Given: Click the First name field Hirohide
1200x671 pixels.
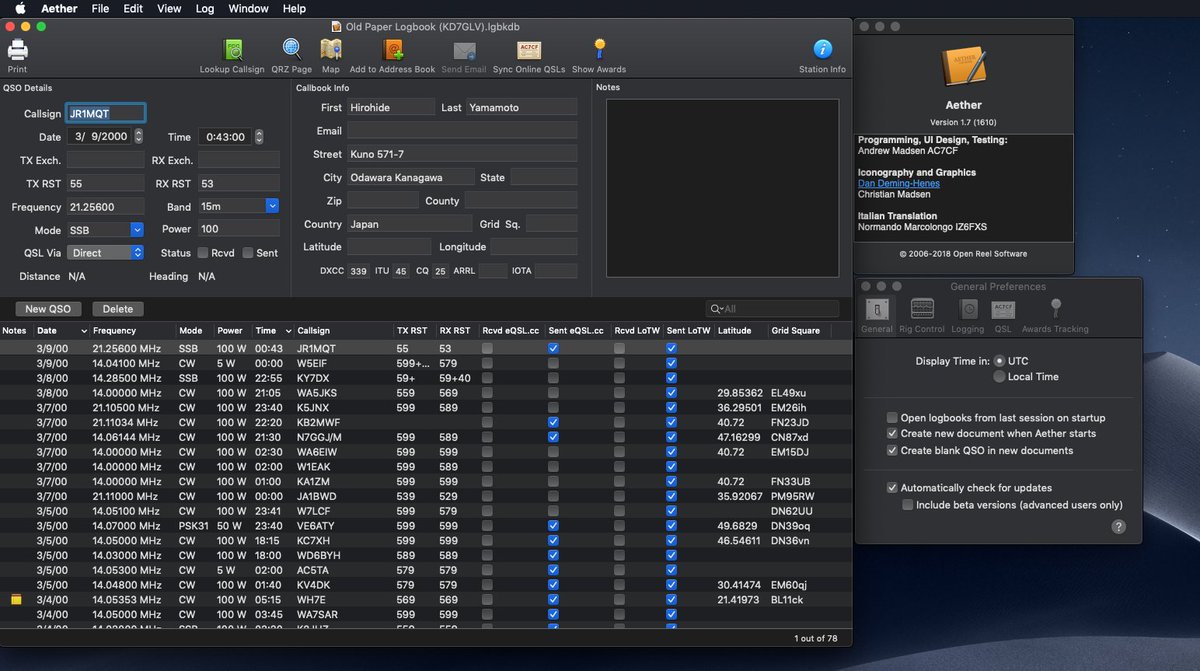Looking at the screenshot, I should [x=391, y=107].
